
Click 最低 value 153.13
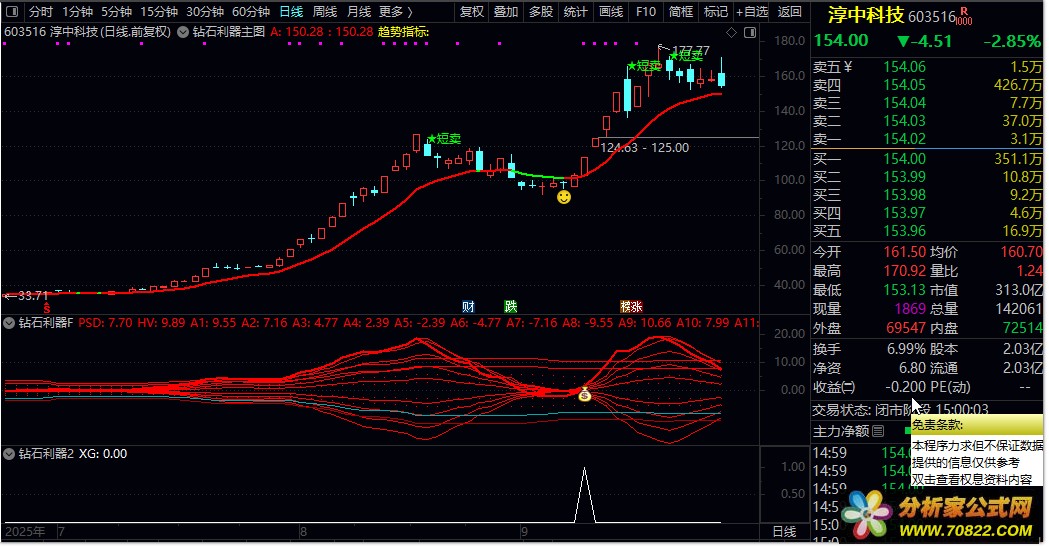pyautogui.click(x=904, y=290)
